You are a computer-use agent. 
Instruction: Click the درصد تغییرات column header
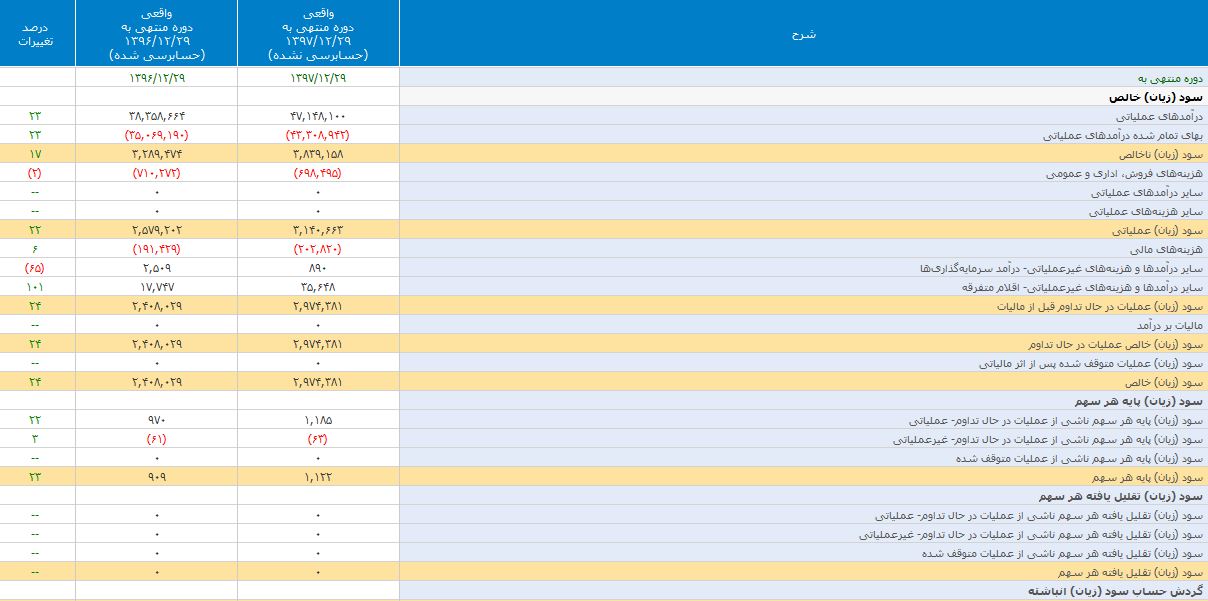tap(37, 34)
